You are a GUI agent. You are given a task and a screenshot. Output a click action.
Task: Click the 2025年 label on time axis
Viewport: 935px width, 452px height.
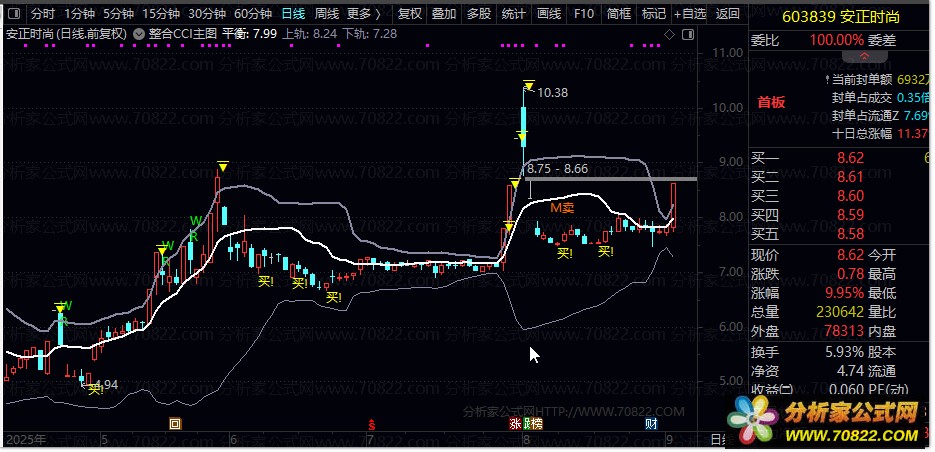[24, 440]
